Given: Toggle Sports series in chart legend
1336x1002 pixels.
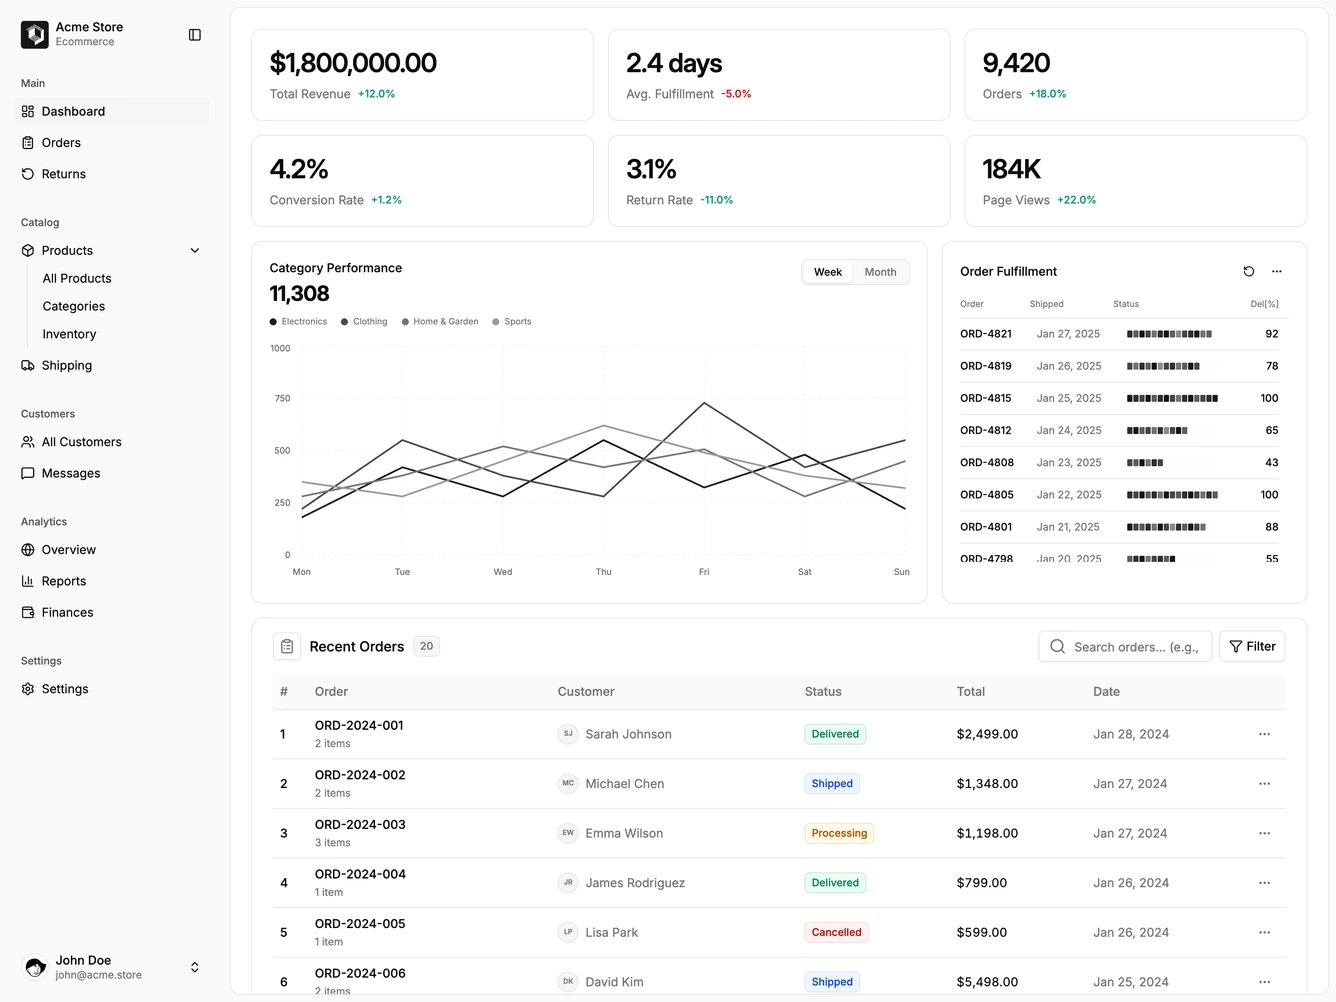Looking at the screenshot, I should (x=512, y=322).
